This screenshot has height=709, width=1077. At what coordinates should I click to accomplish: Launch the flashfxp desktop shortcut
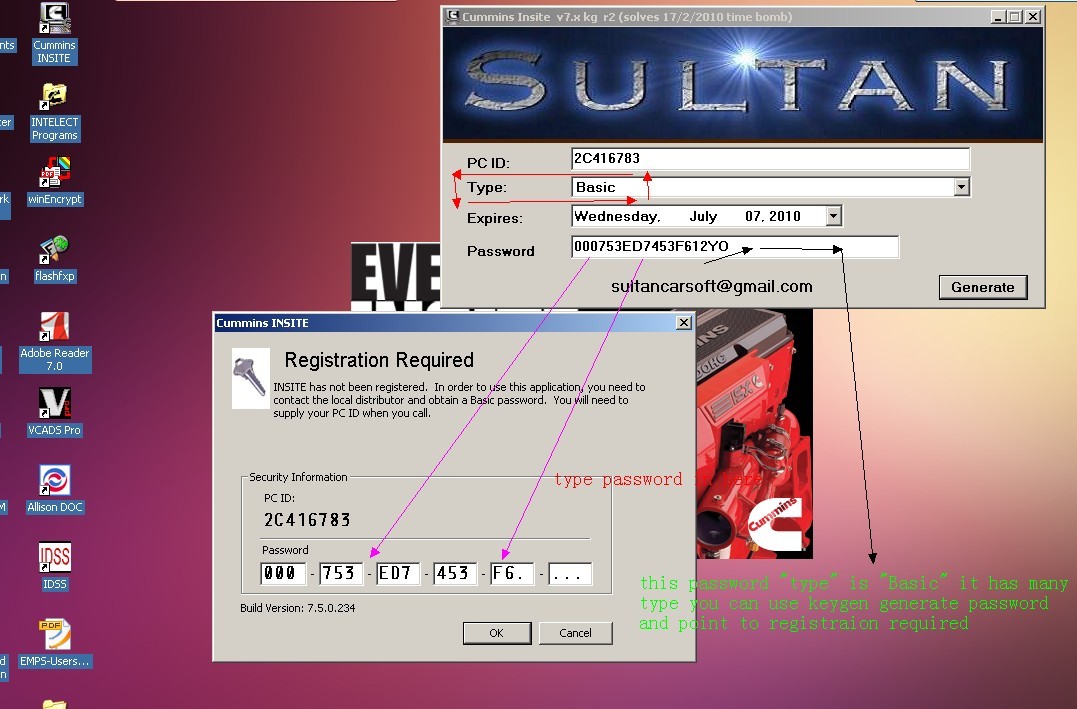coord(54,250)
